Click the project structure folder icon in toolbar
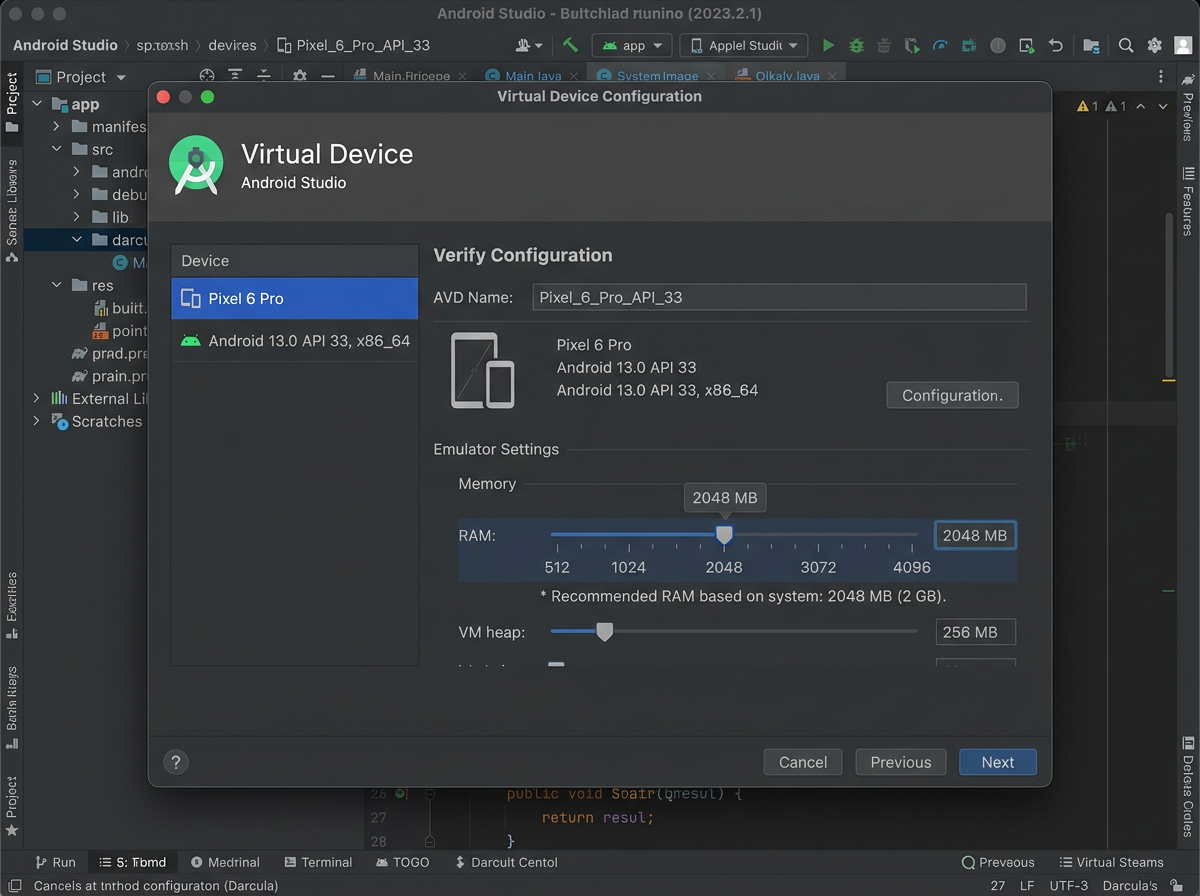This screenshot has width=1200, height=896. click(1091, 45)
